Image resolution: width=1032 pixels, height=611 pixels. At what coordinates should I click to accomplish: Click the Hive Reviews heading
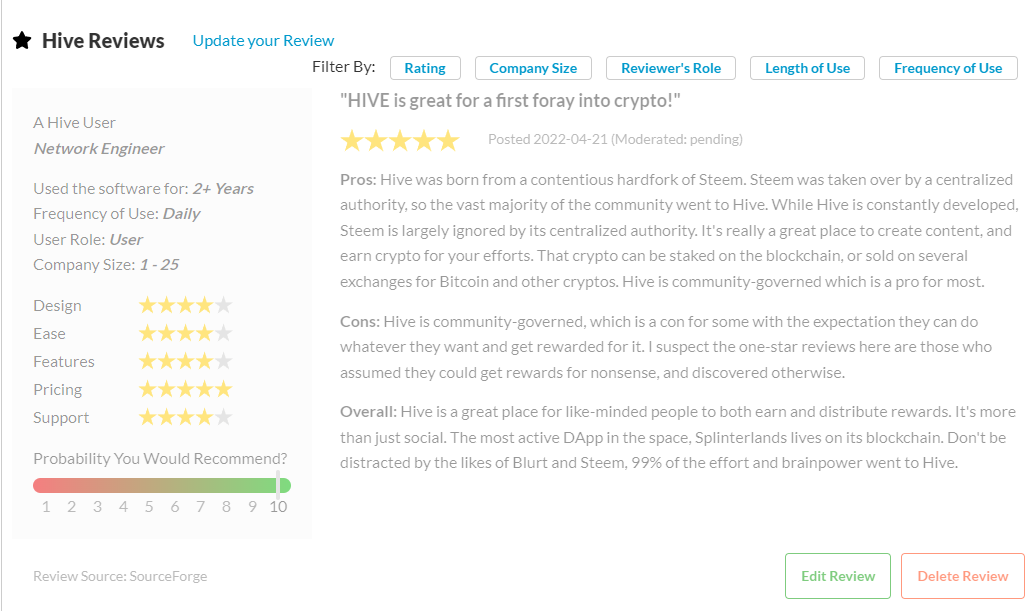pos(103,41)
